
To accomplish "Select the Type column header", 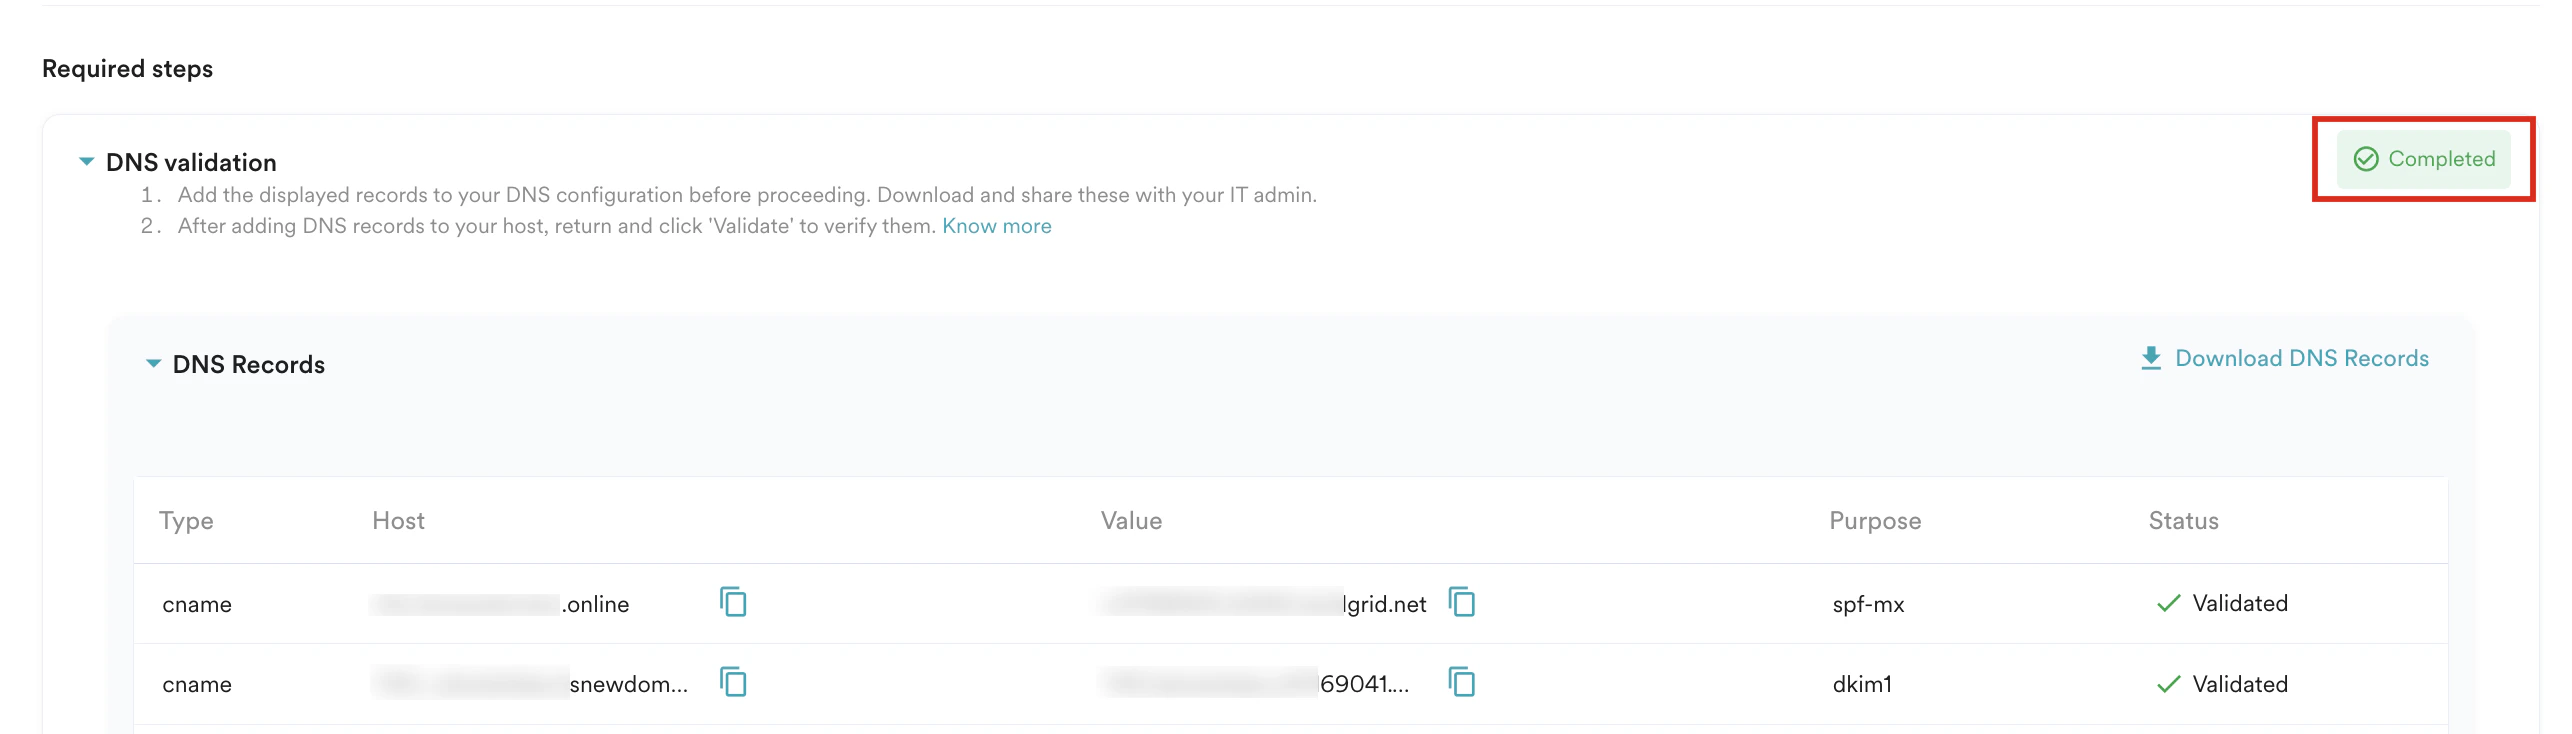I will [186, 520].
